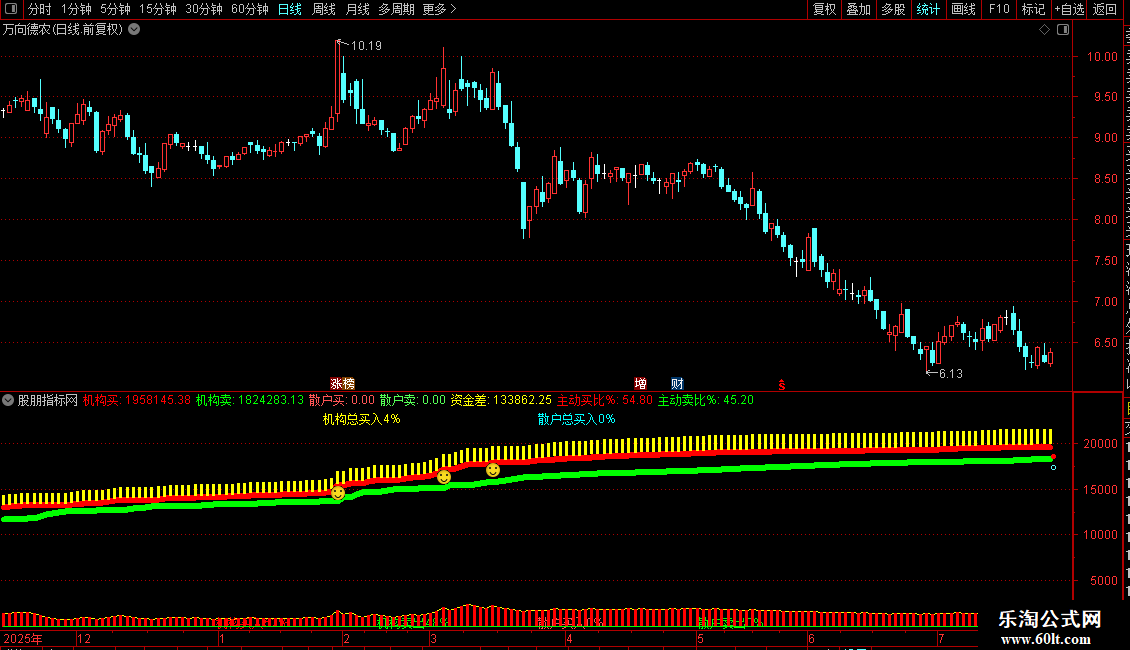
Task: Click the 散户买 value readout
Action: click(x=342, y=400)
